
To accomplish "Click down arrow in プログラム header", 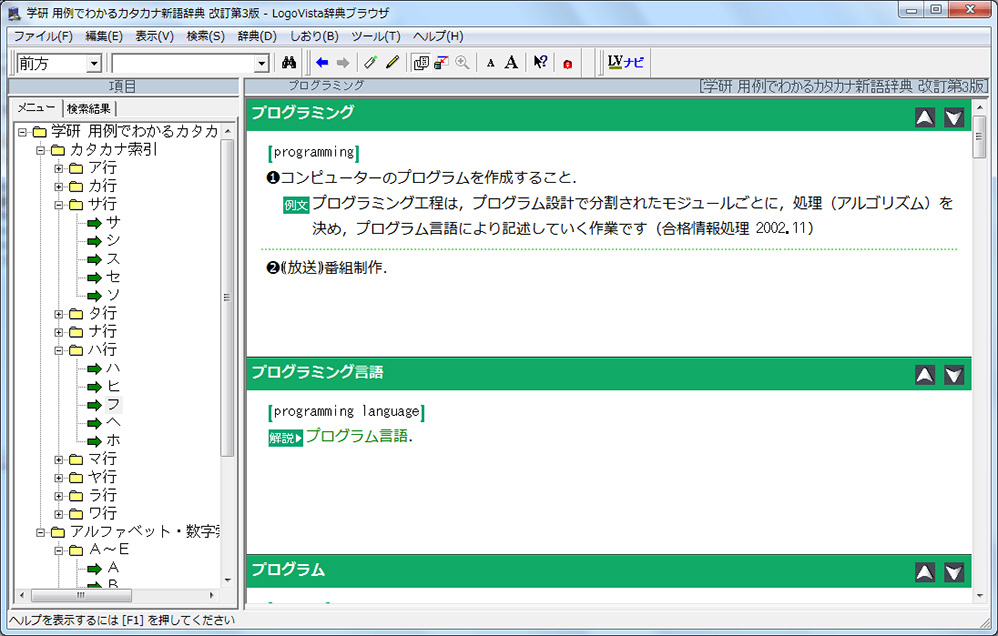I will pos(953,572).
